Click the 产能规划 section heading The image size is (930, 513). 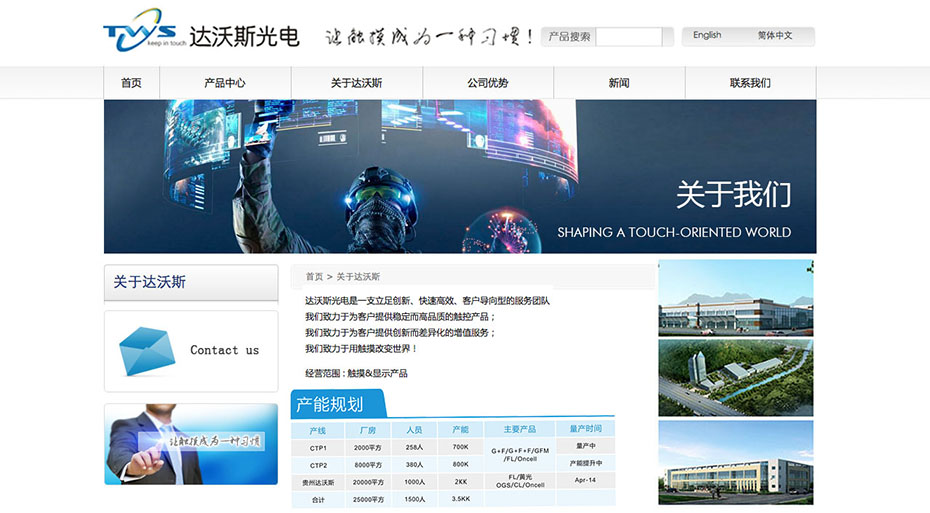pos(330,404)
